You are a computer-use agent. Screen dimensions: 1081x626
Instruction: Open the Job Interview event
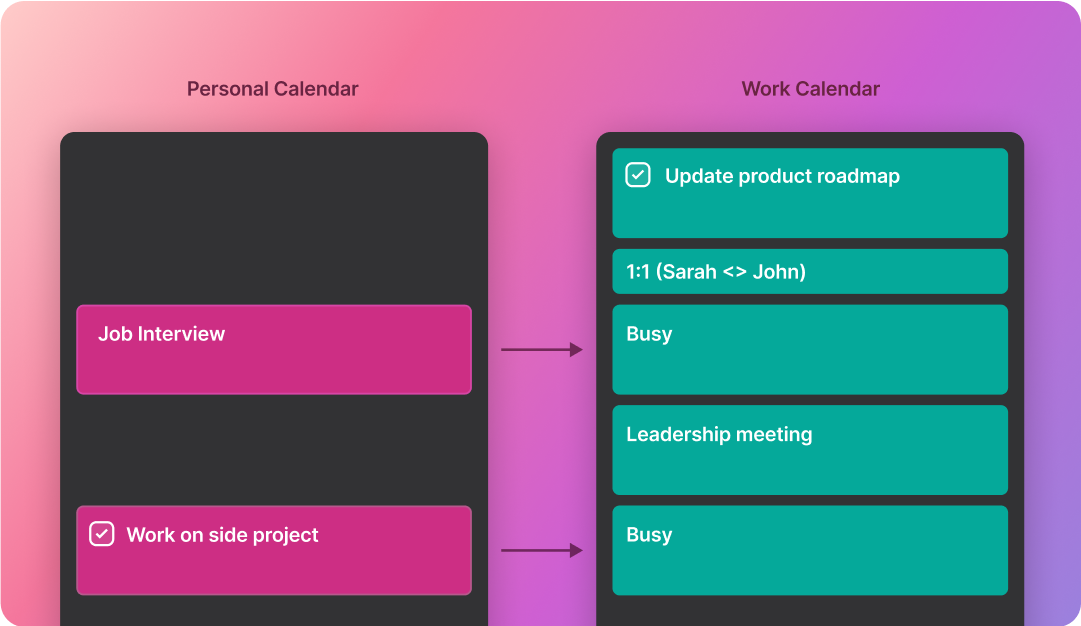click(x=274, y=350)
